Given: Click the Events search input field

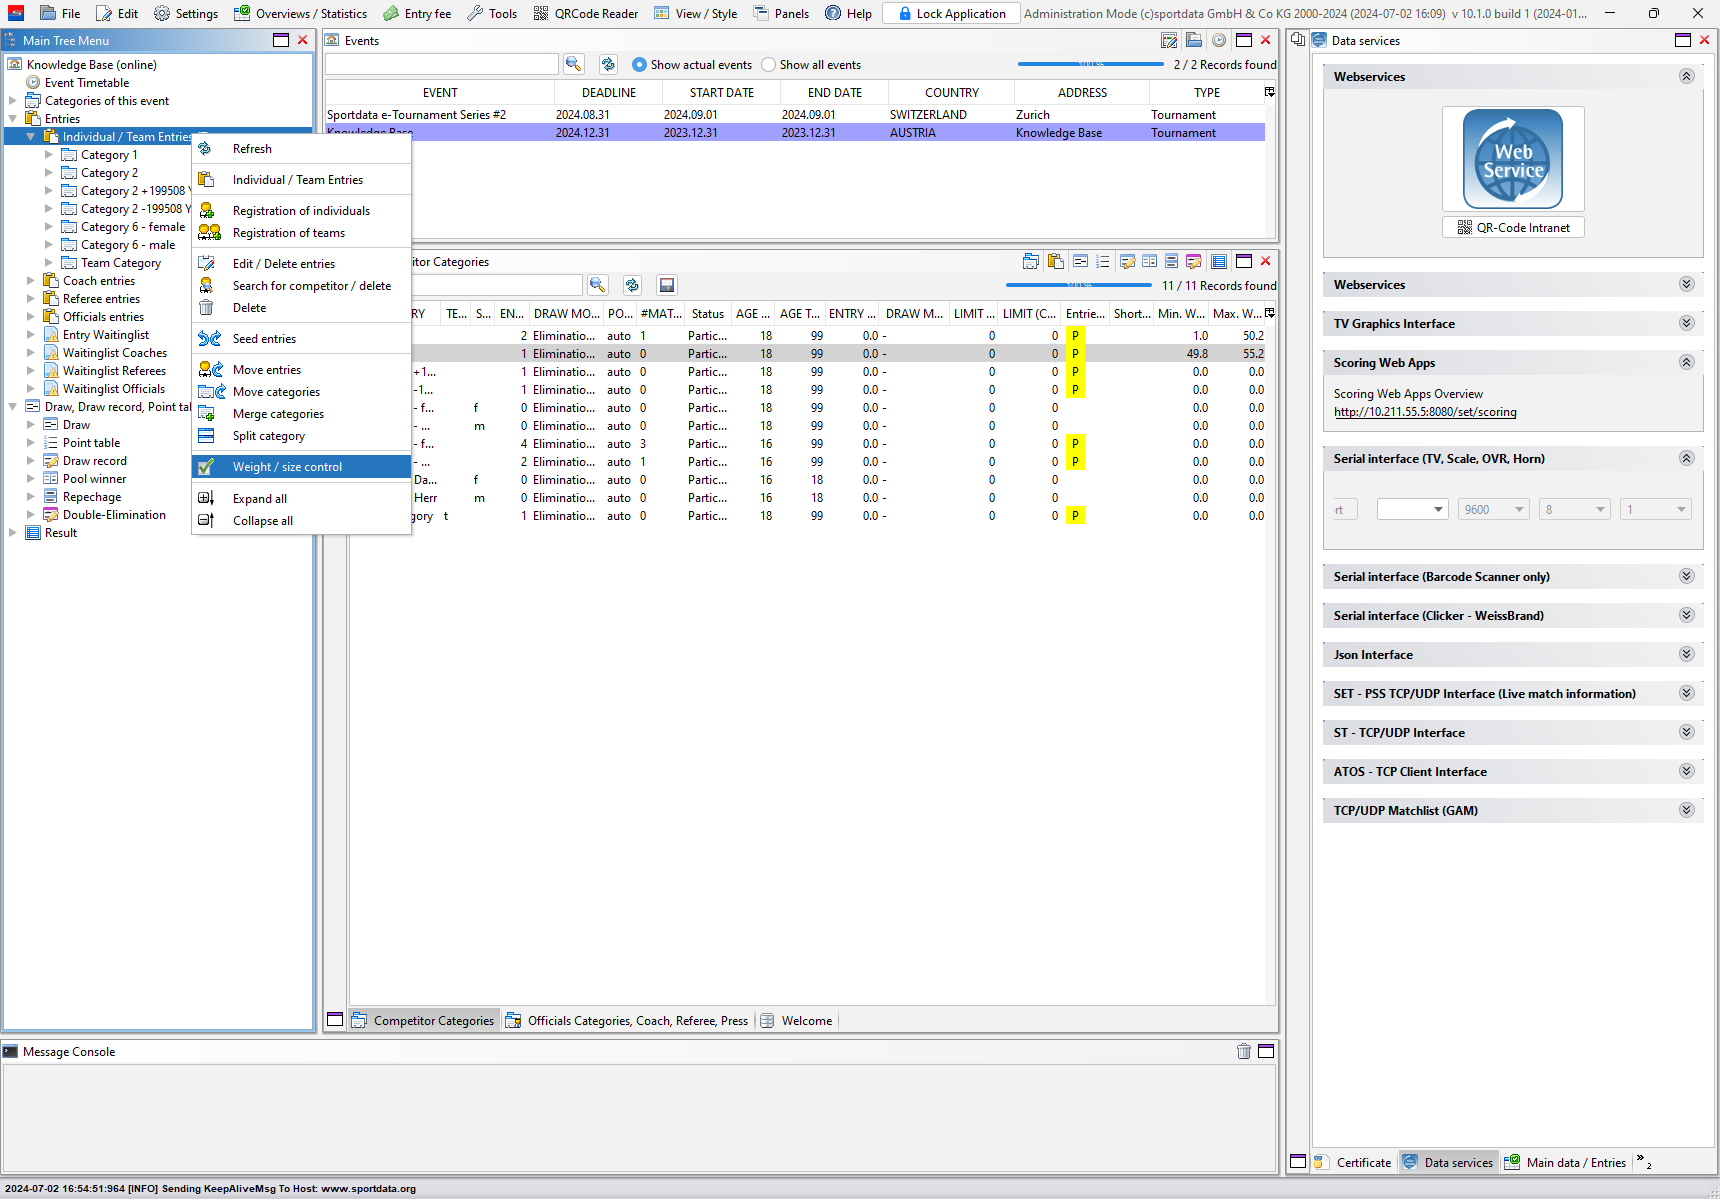Looking at the screenshot, I should (441, 64).
